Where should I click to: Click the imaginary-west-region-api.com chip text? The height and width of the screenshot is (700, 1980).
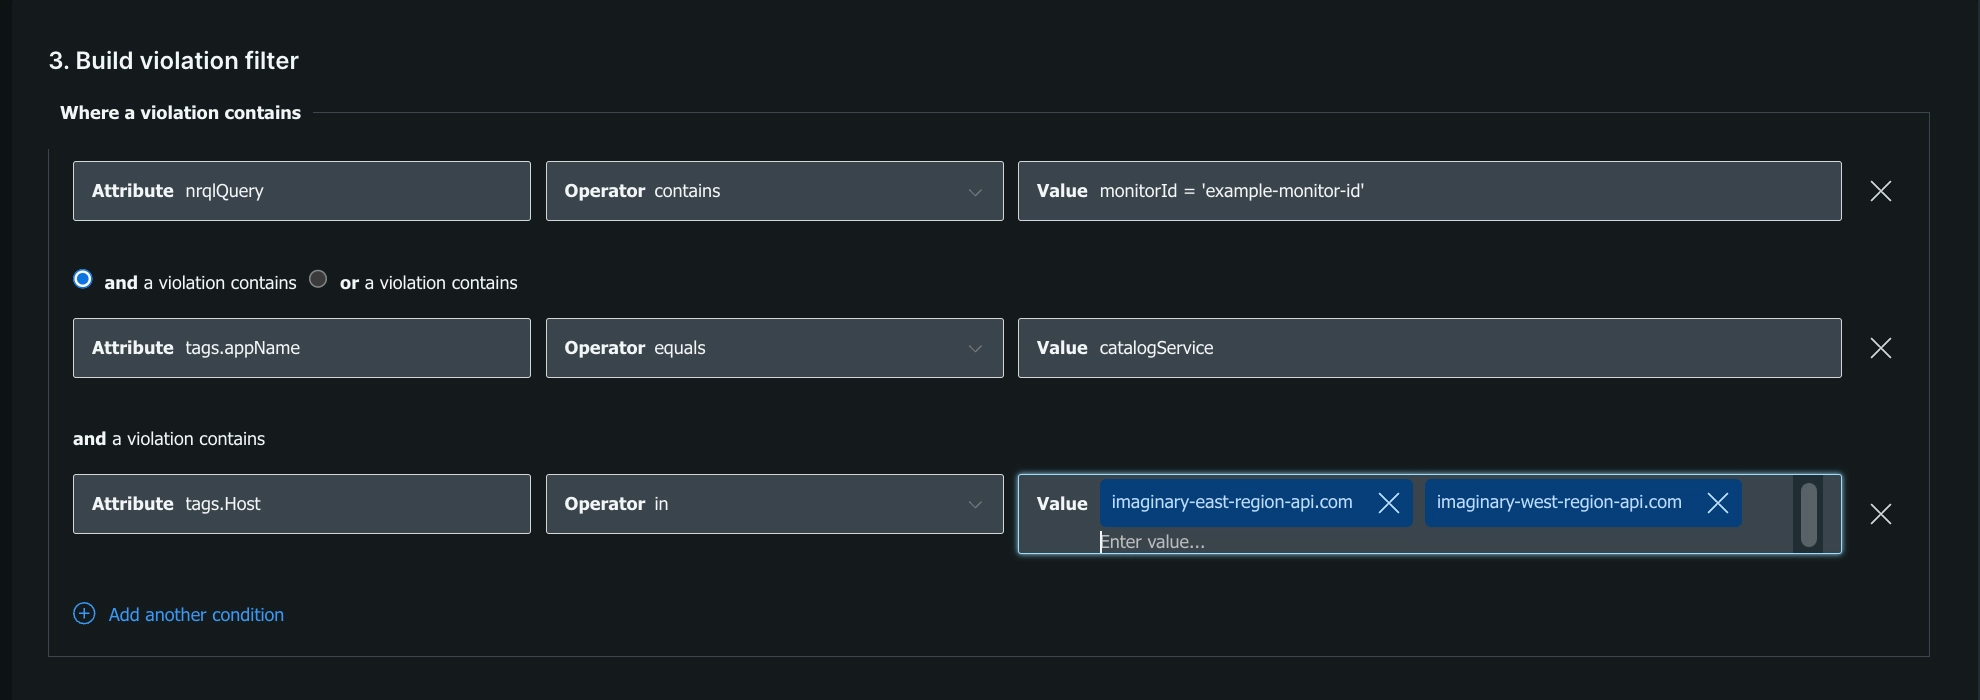click(x=1559, y=502)
